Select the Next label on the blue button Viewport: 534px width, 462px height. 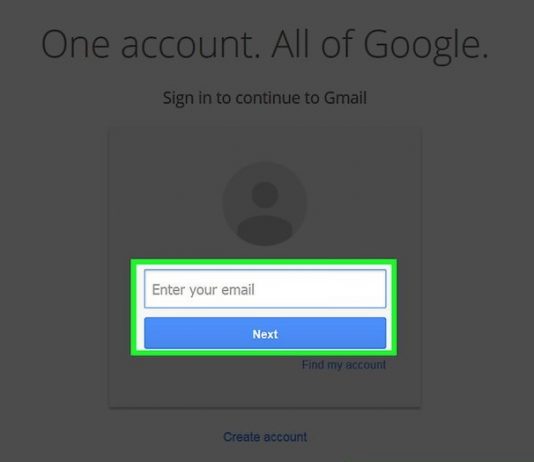(265, 334)
